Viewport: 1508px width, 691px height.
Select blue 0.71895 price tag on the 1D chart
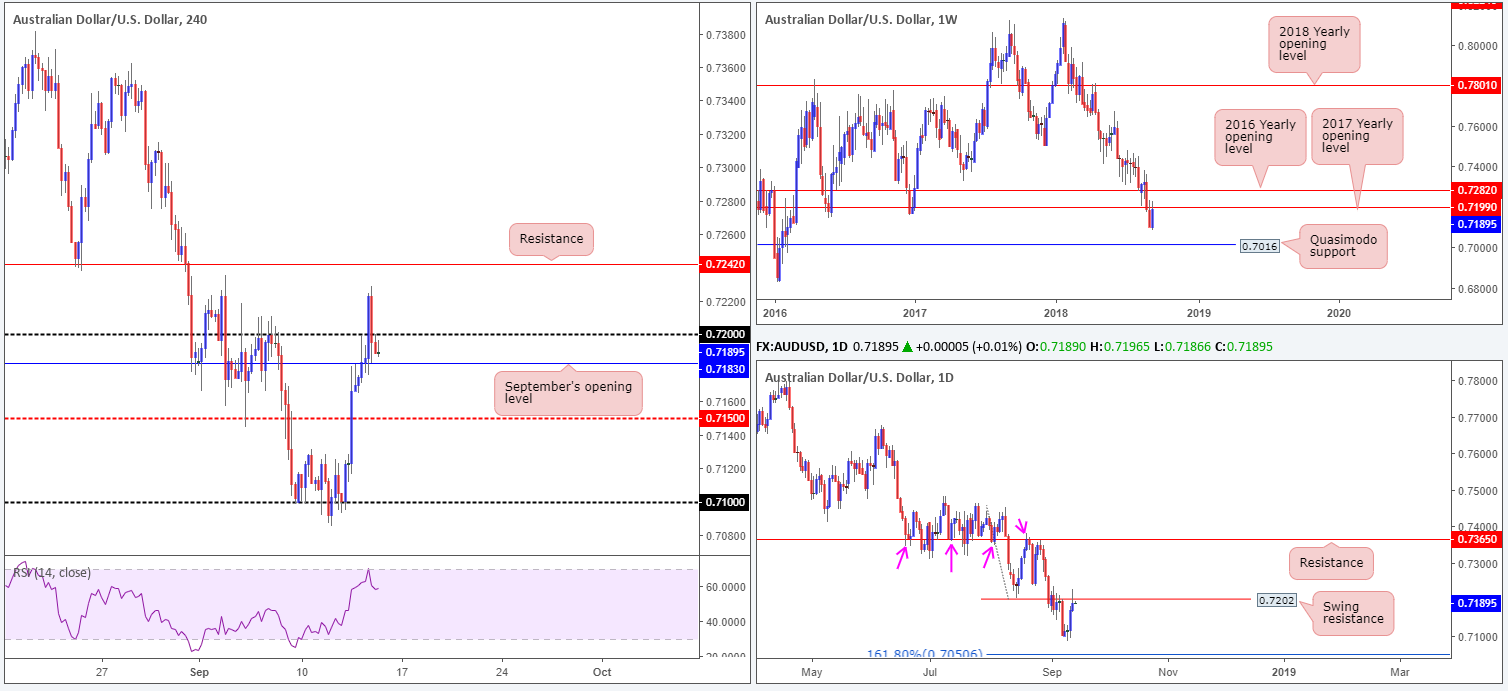[x=1478, y=604]
